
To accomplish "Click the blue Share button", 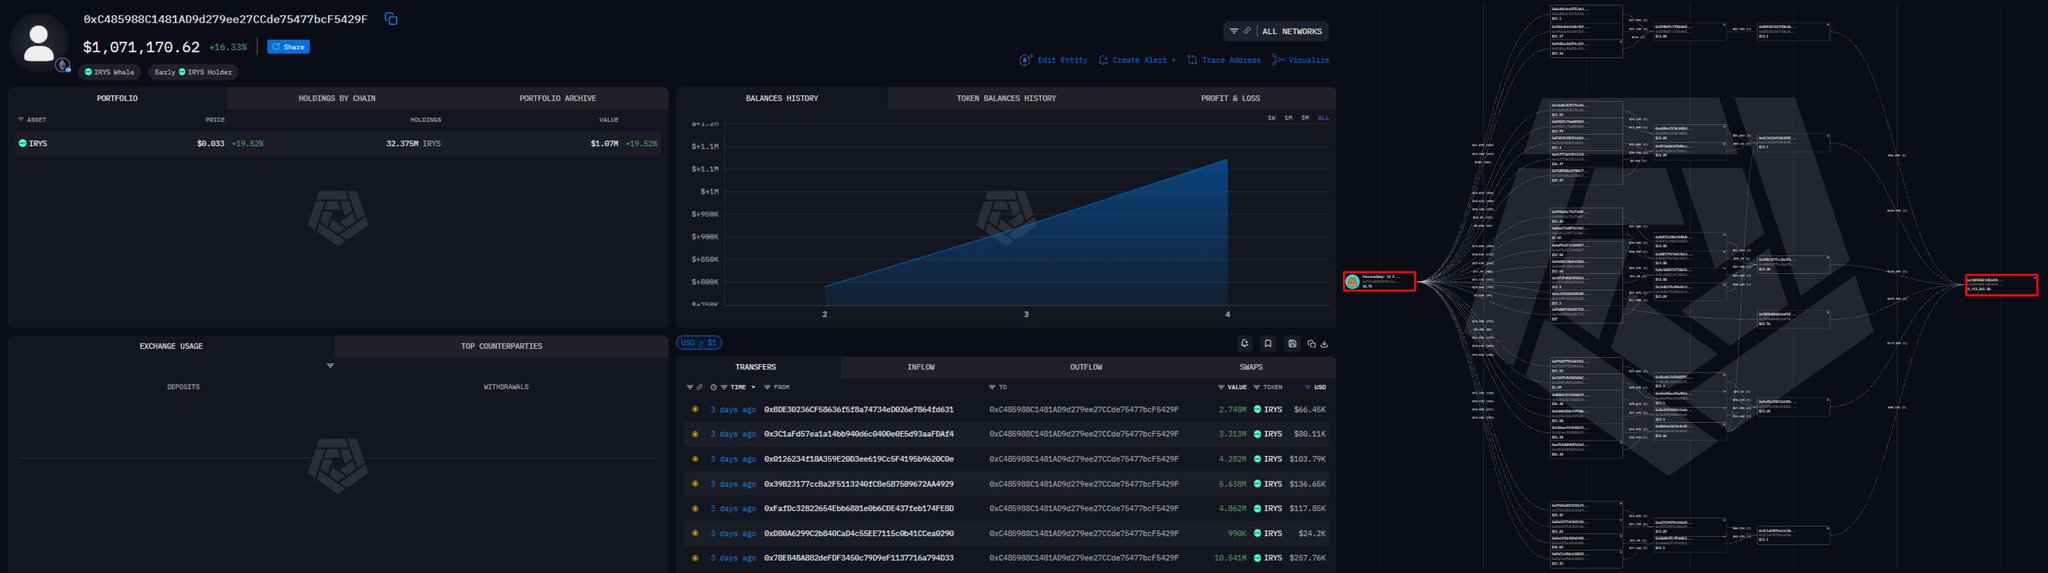I will click(288, 47).
